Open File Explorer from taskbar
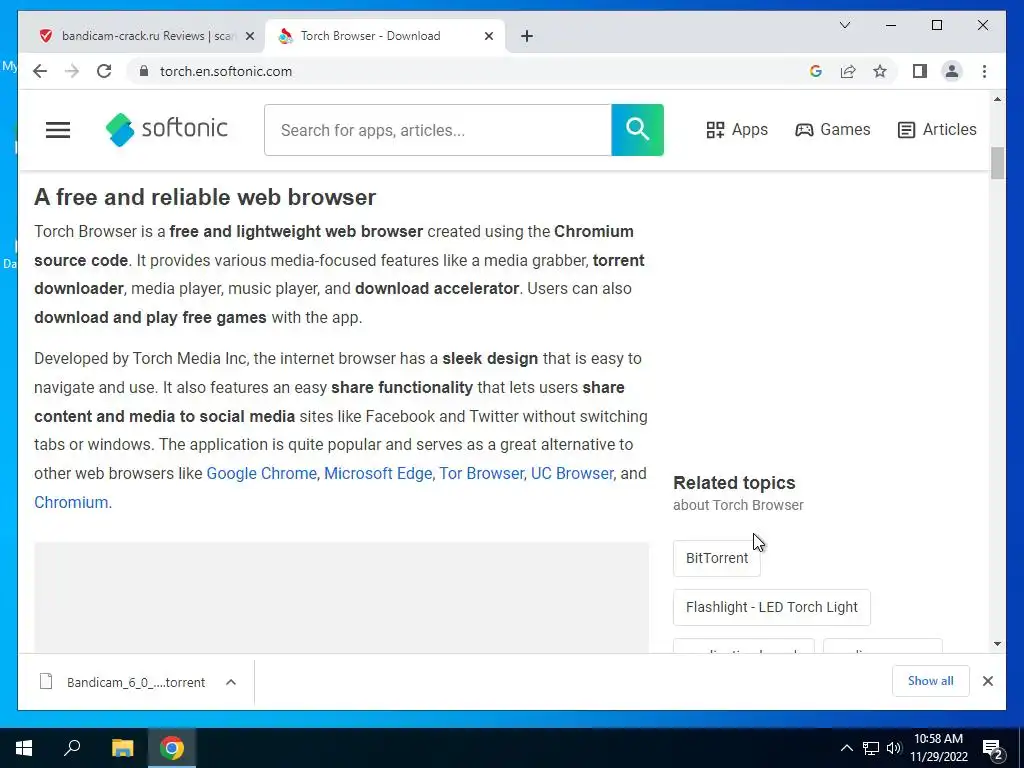 (x=122, y=748)
